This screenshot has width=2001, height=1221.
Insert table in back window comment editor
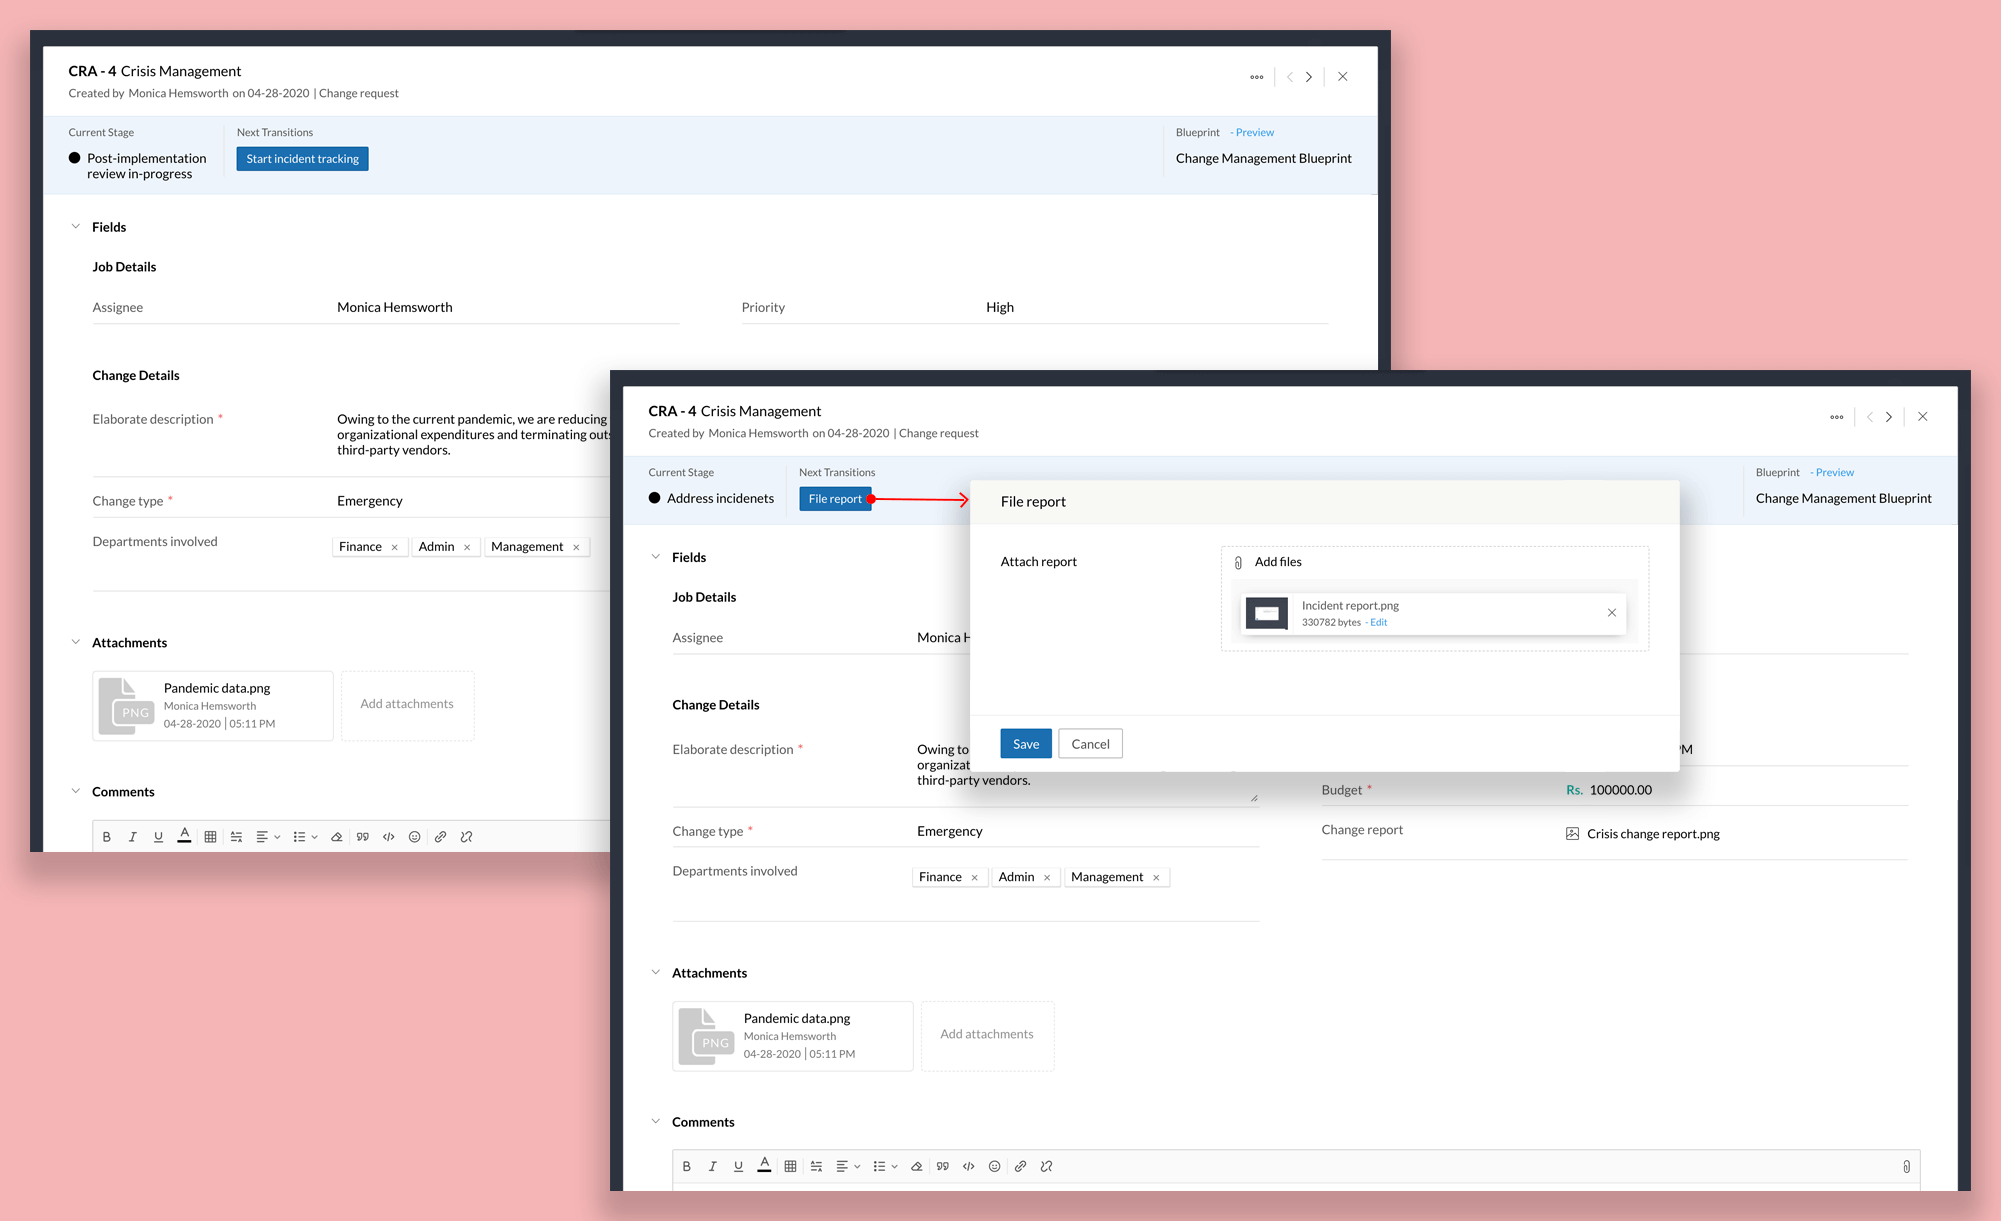210,837
